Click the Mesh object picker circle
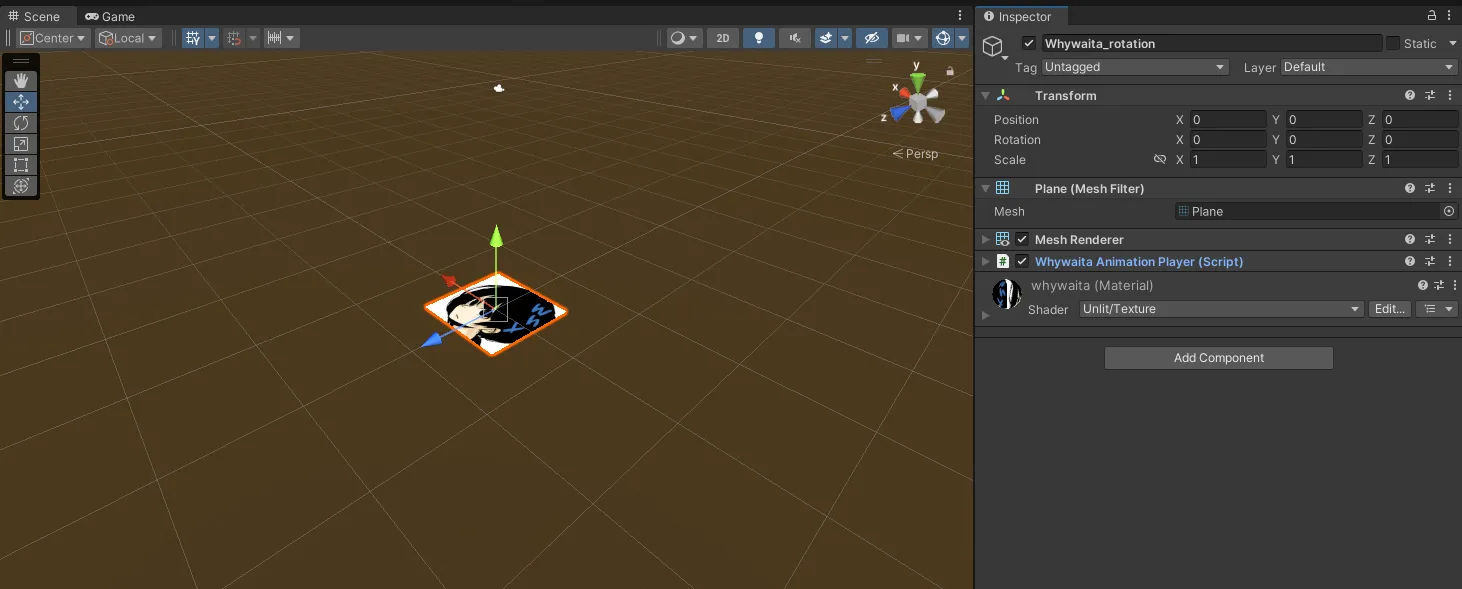The image size is (1462, 589). pyautogui.click(x=1448, y=211)
